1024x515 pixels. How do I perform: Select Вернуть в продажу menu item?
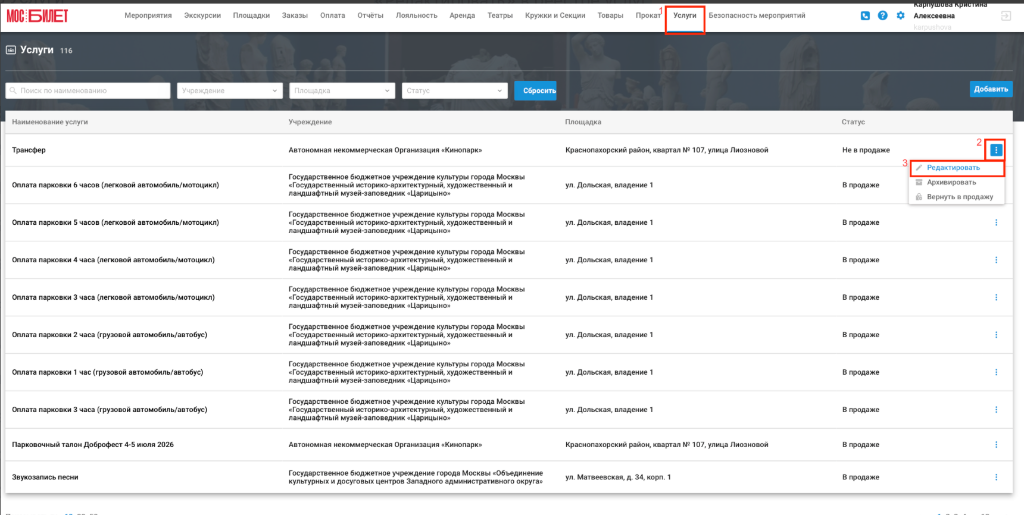(x=956, y=196)
